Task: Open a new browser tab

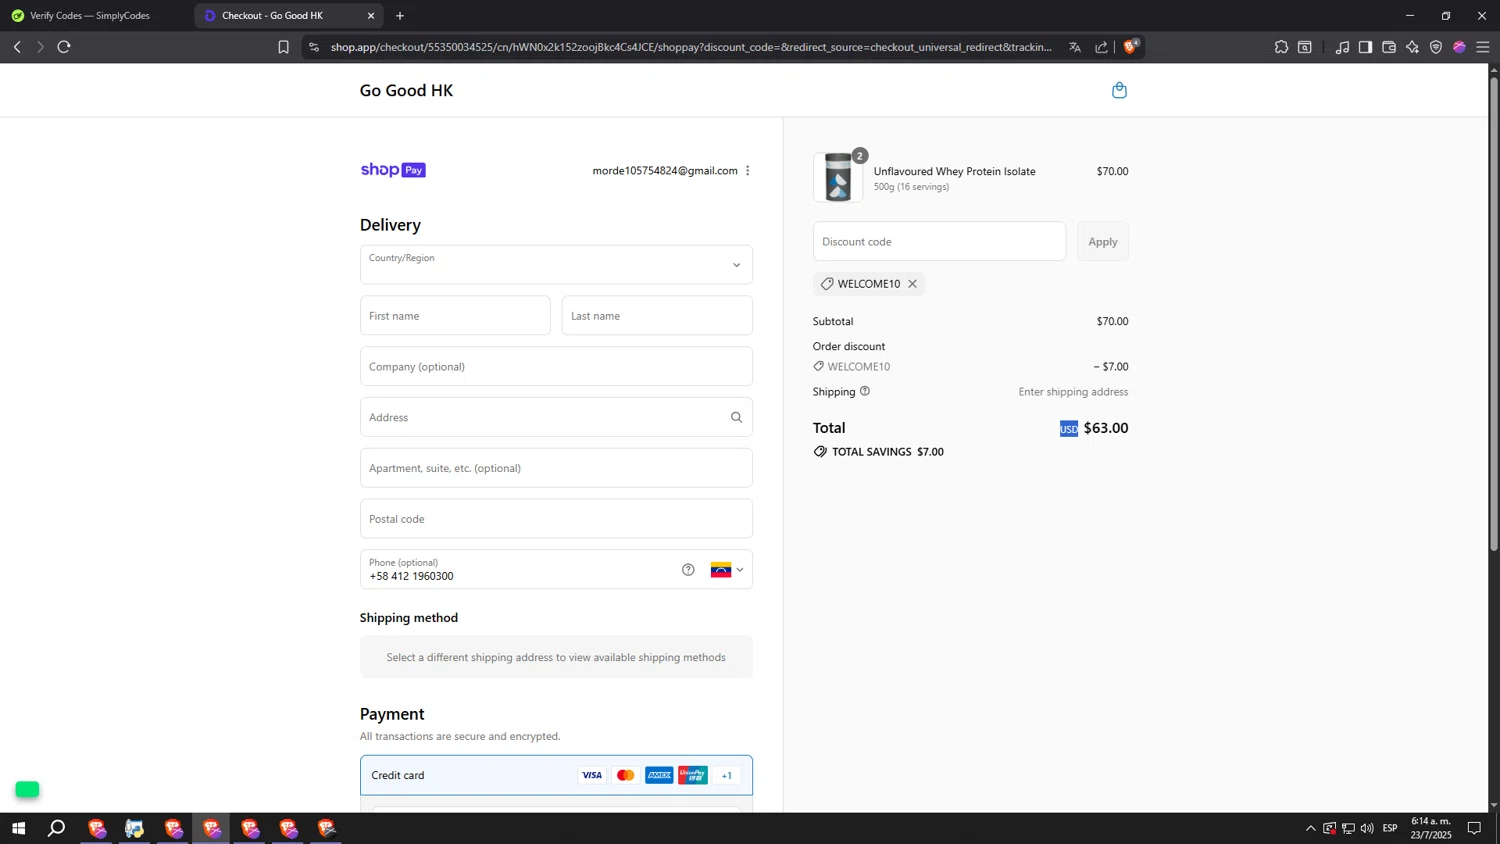Action: 400,16
